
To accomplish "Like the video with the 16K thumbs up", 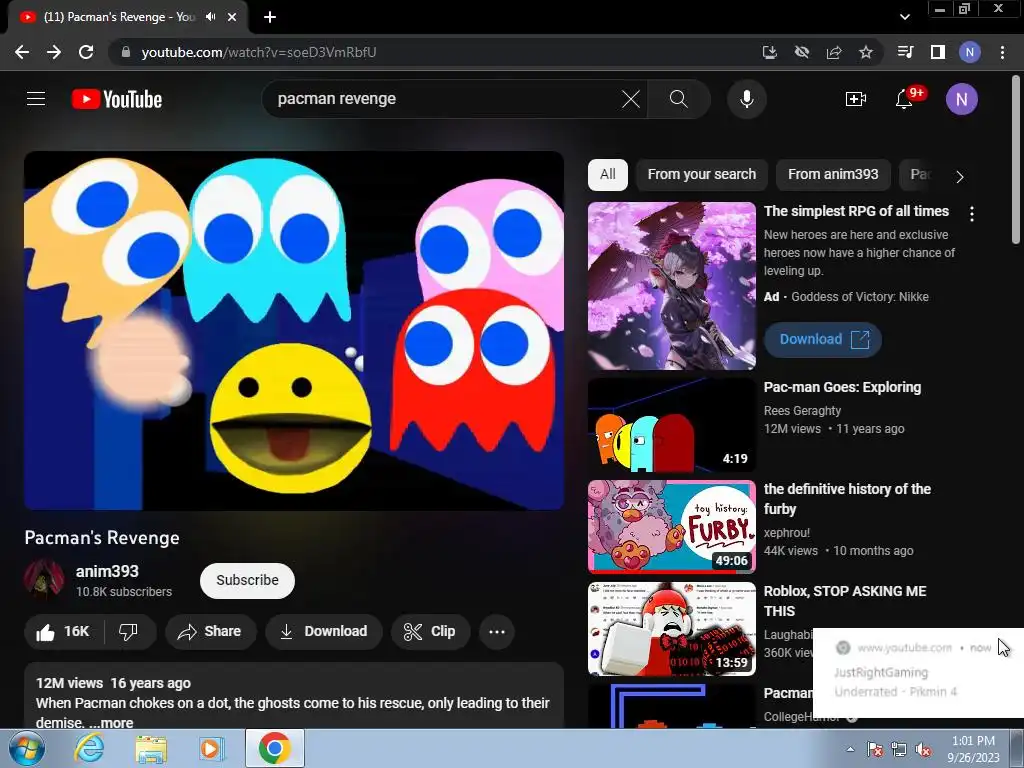I will click(x=63, y=632).
